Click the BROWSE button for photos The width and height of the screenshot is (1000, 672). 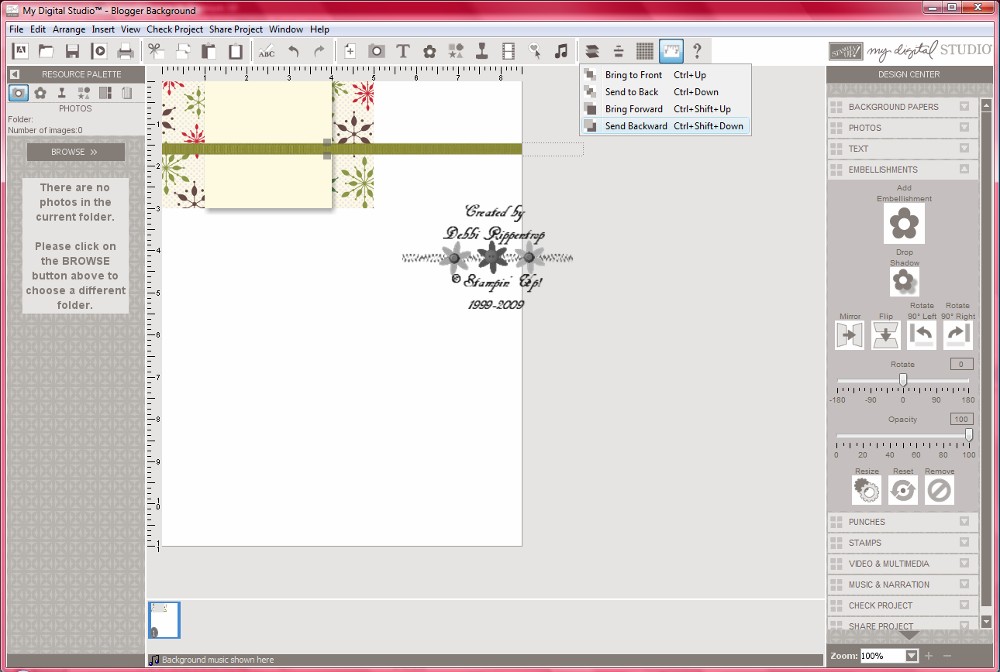(75, 152)
